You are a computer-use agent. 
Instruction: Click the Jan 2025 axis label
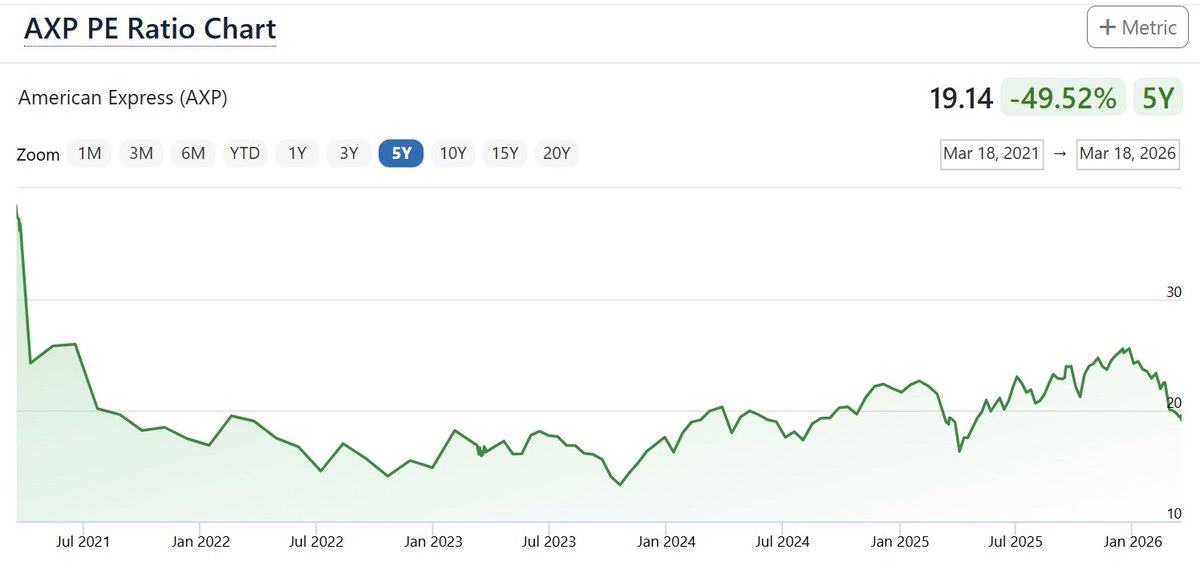pos(899,541)
